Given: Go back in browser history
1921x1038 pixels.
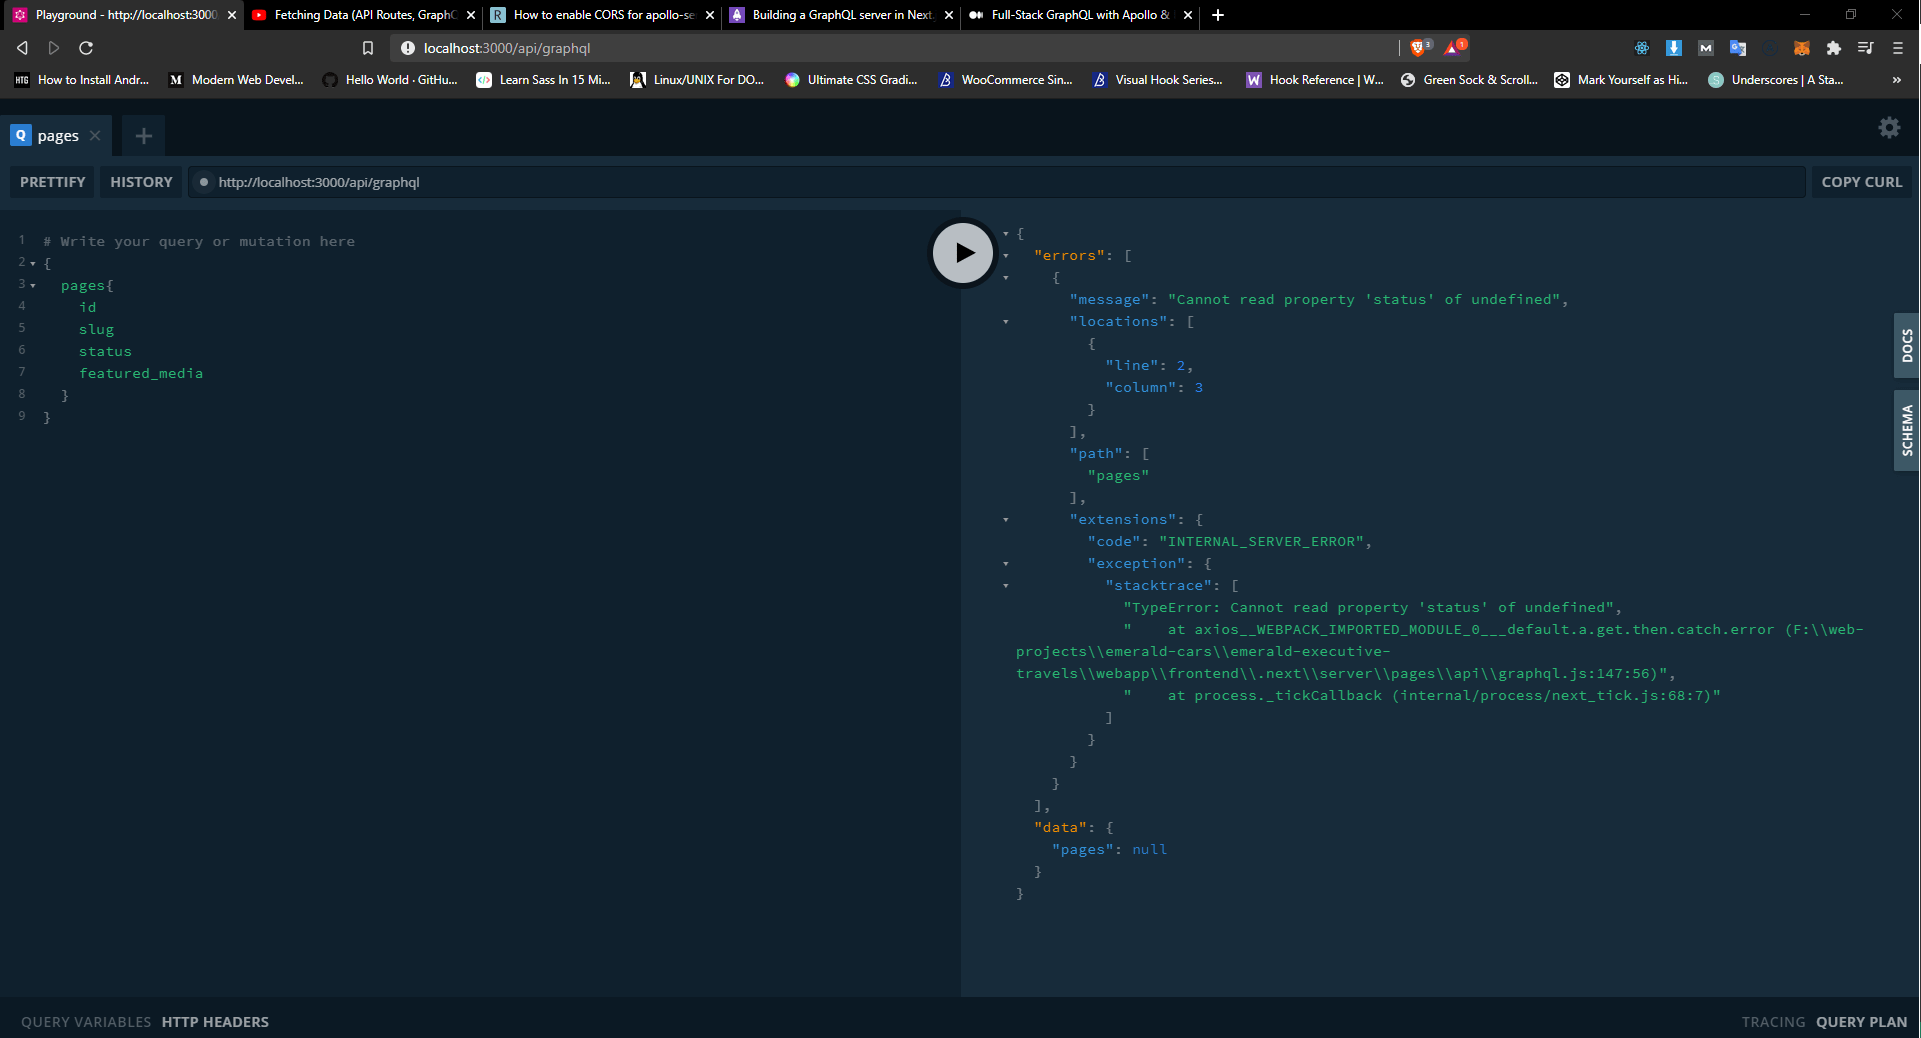Looking at the screenshot, I should [22, 48].
